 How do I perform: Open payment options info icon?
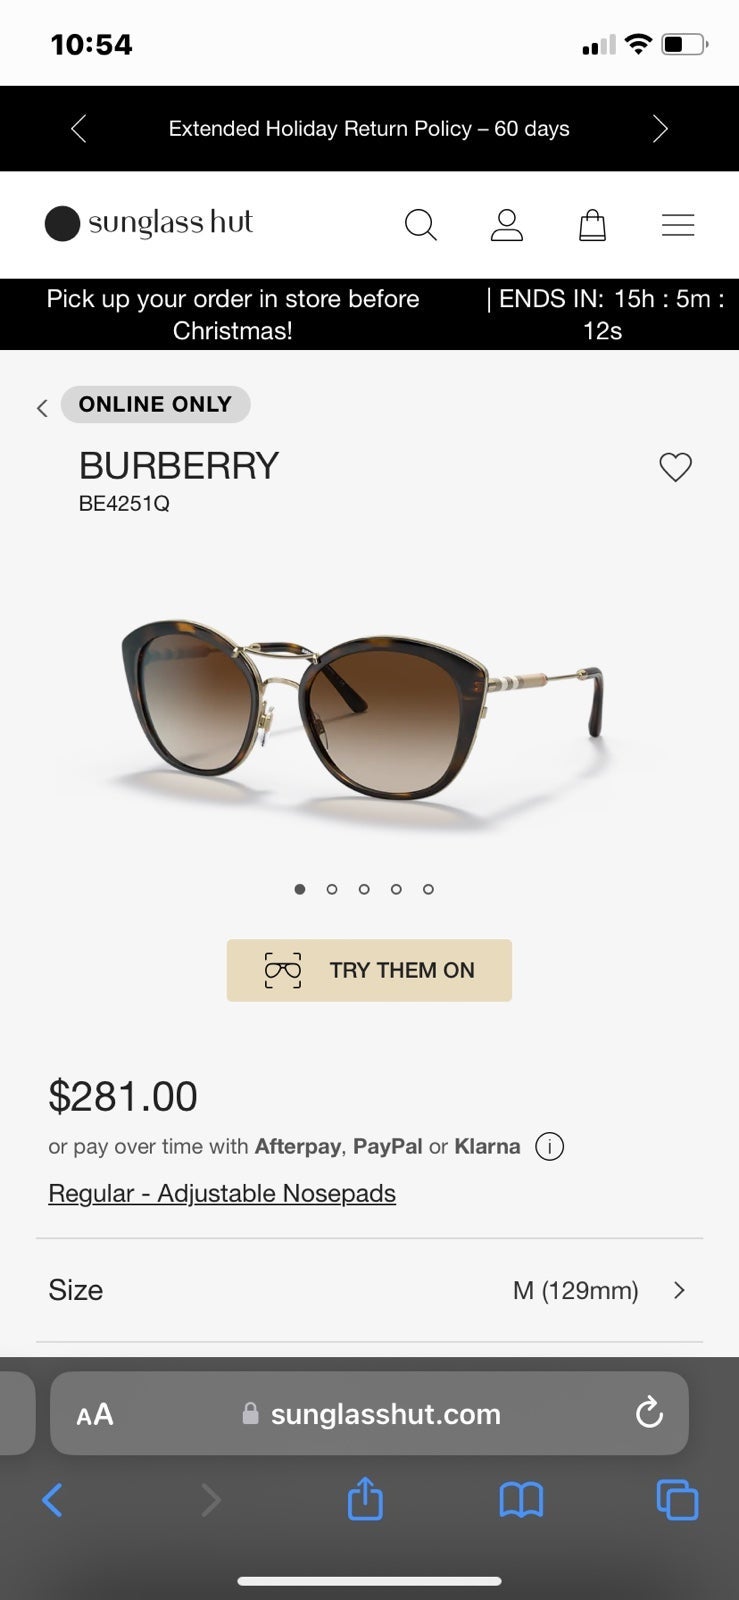pos(550,1146)
